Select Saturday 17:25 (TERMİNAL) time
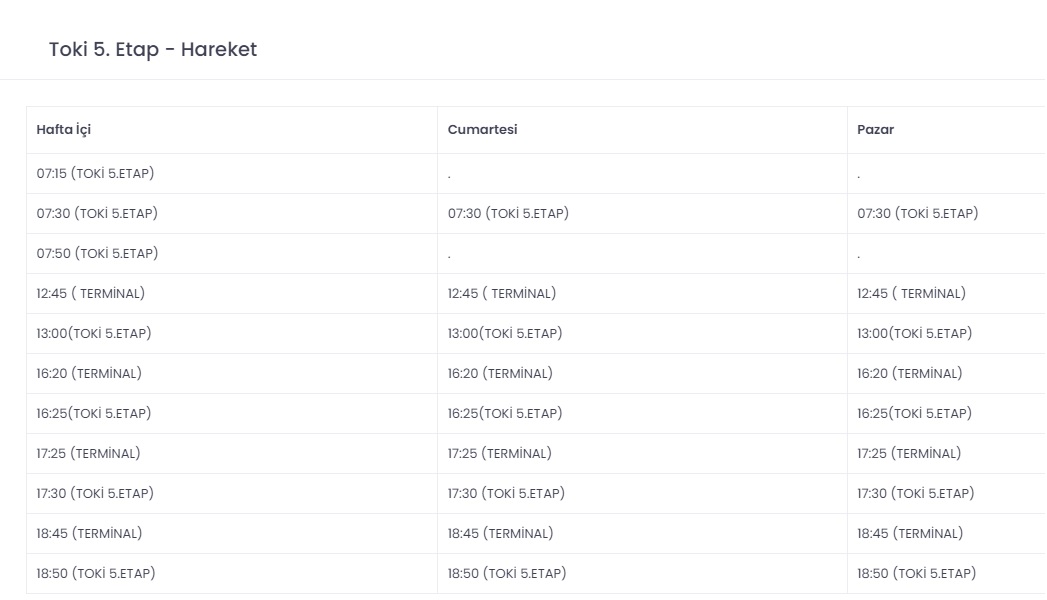The width and height of the screenshot is (1047, 600). 499,454
